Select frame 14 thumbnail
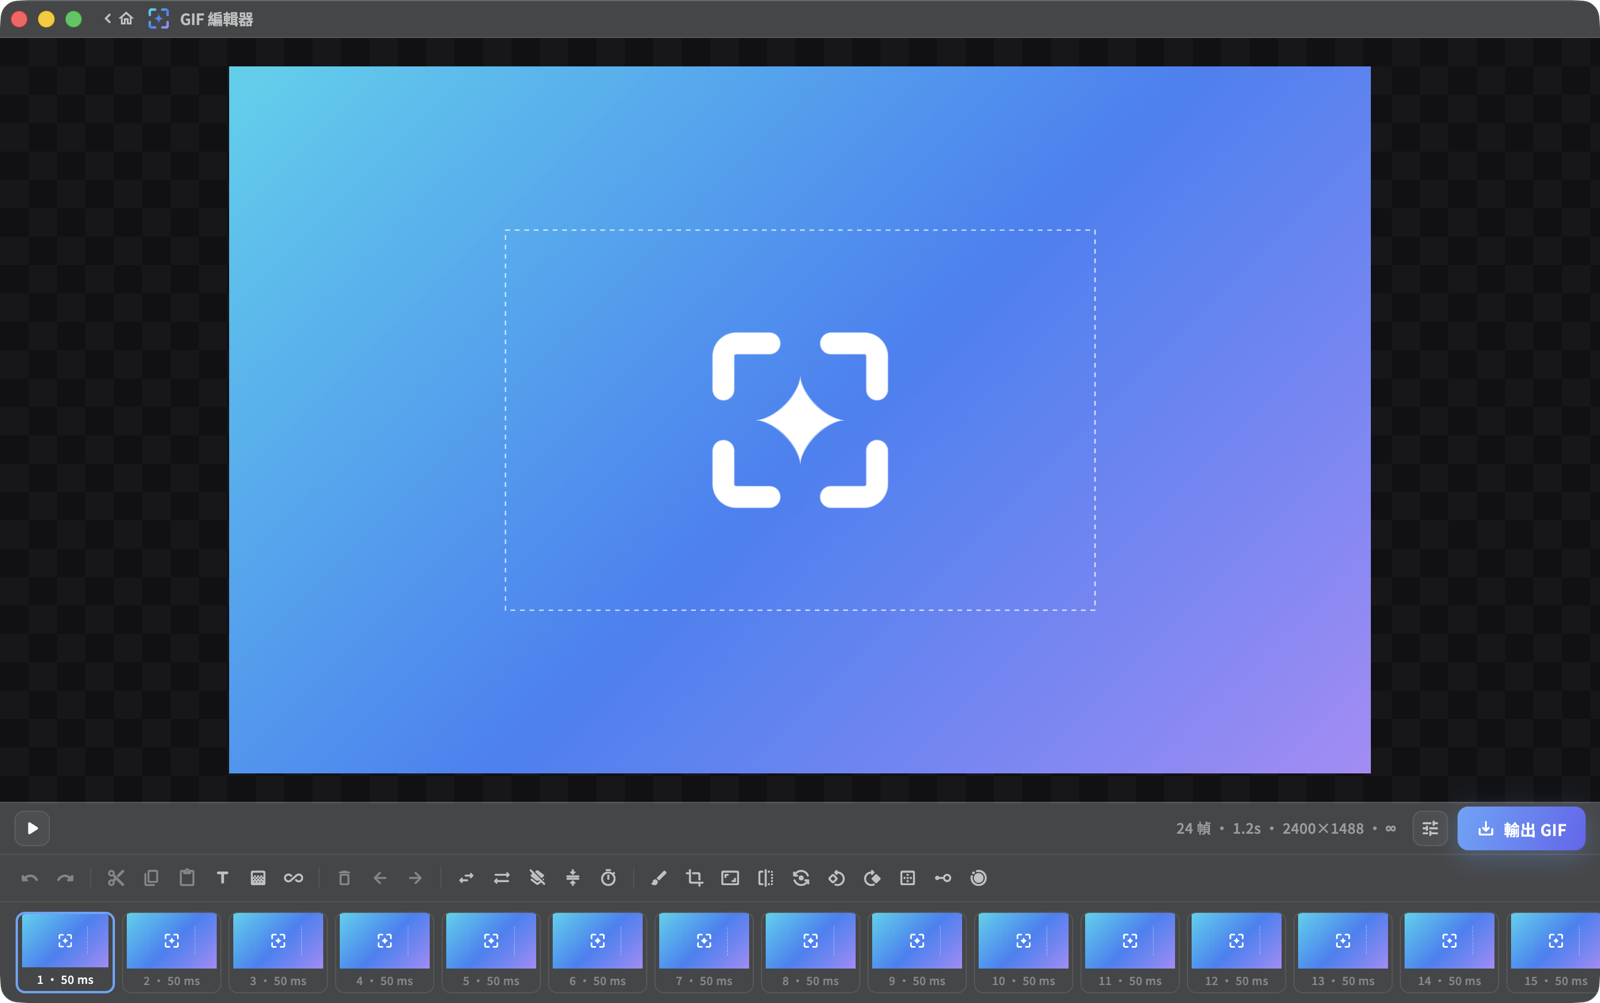The width and height of the screenshot is (1600, 1003). 1450,951
